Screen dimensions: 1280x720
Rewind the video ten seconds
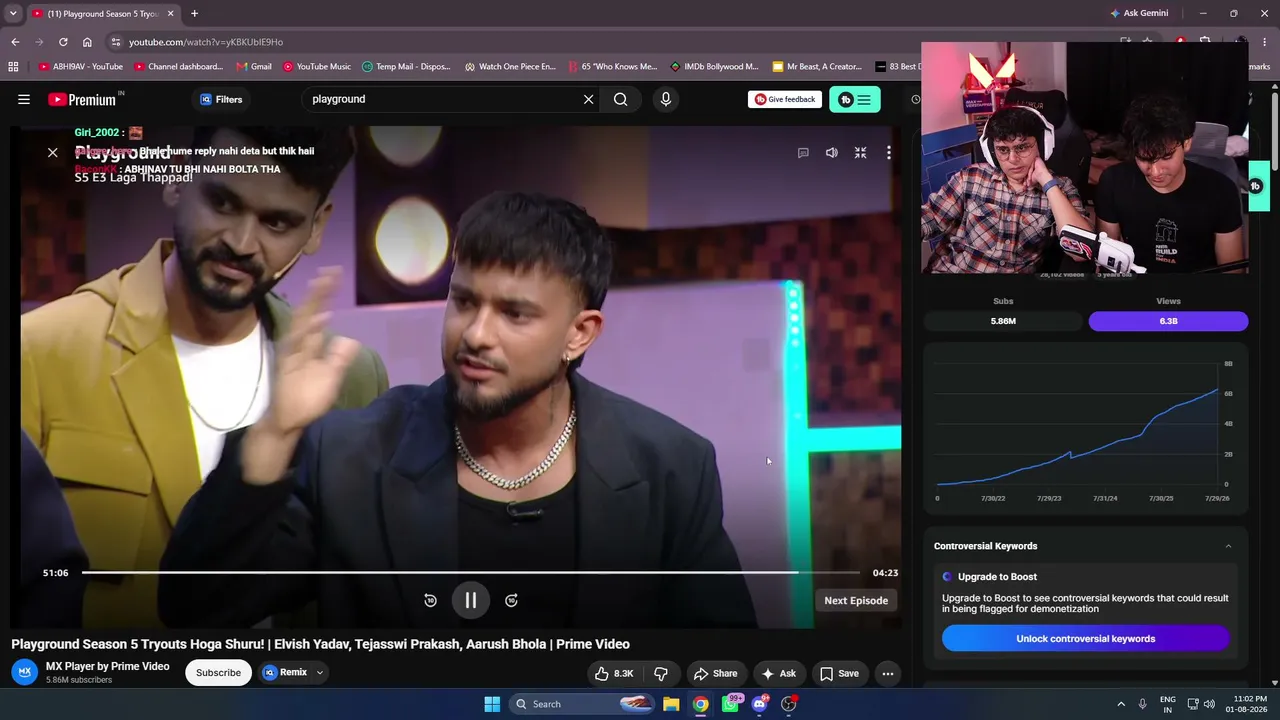coord(430,600)
